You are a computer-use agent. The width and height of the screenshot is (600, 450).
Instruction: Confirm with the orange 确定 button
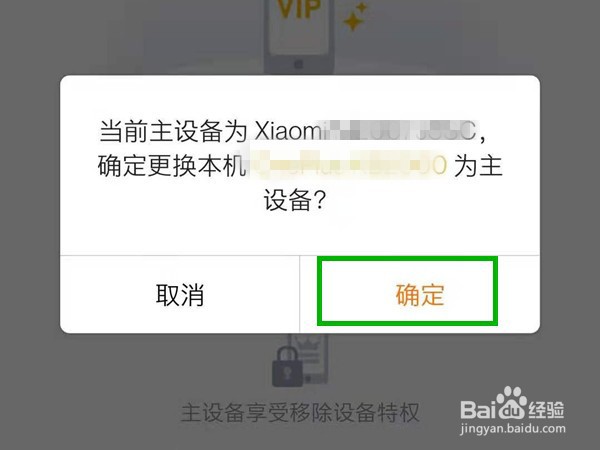point(420,294)
